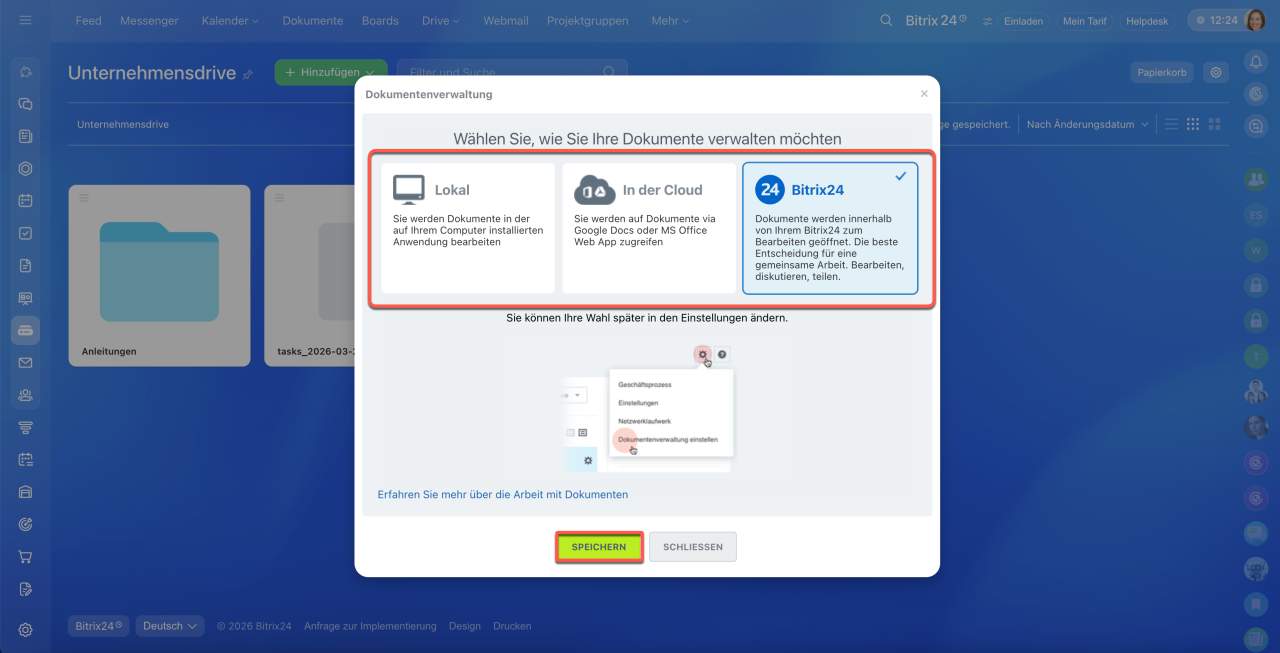1280x653 pixels.
Task: Open the target goal icon in left sidebar
Action: coord(26,524)
